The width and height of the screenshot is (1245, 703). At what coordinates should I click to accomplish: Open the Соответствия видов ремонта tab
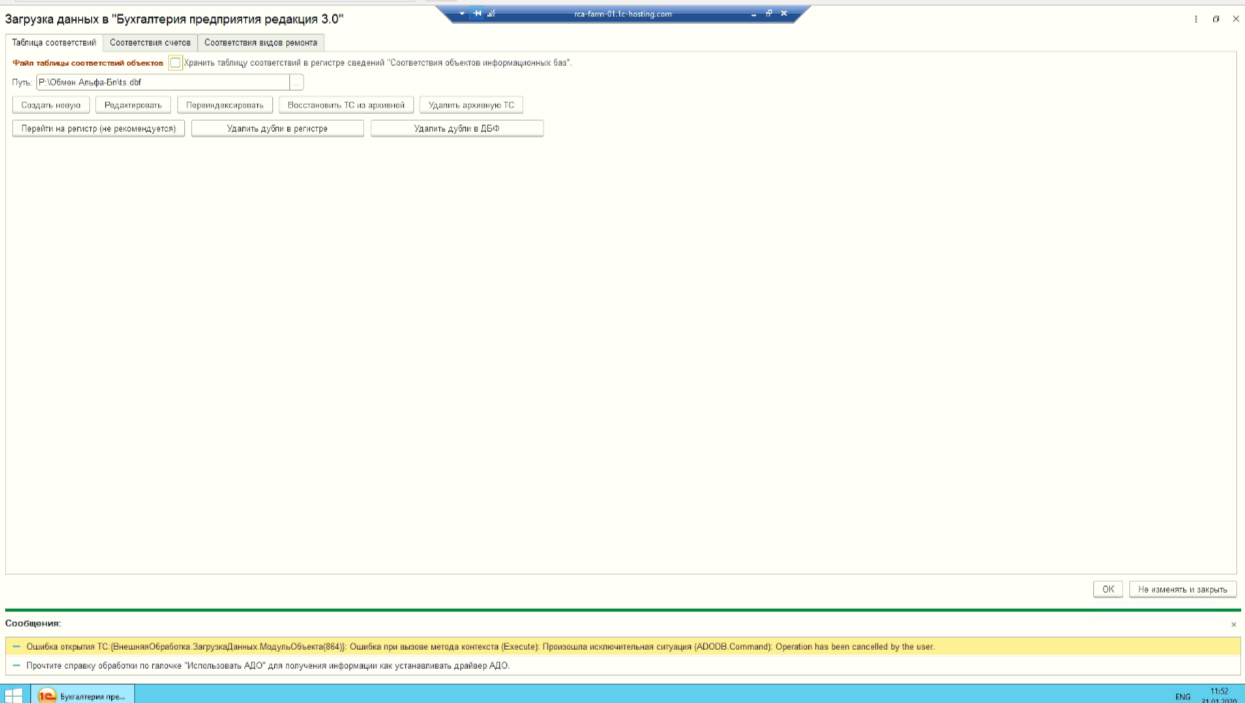261,43
